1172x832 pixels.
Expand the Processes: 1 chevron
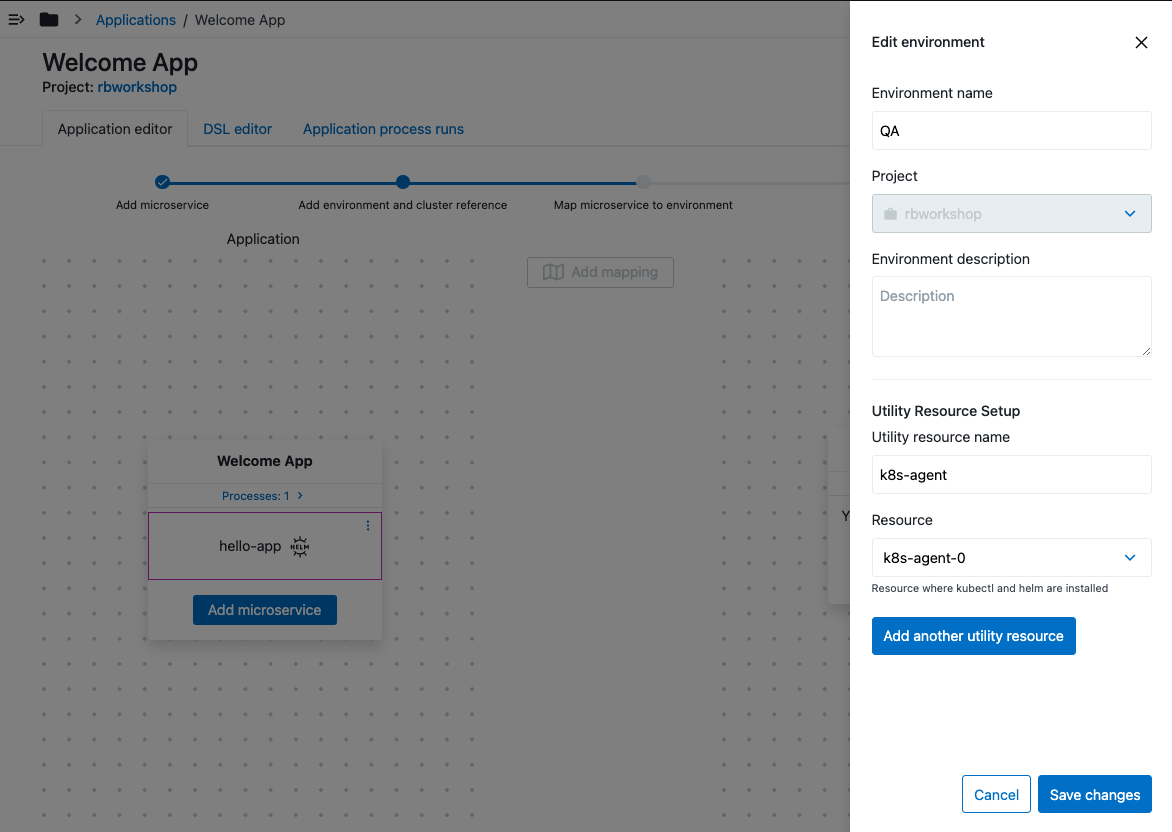[300, 496]
